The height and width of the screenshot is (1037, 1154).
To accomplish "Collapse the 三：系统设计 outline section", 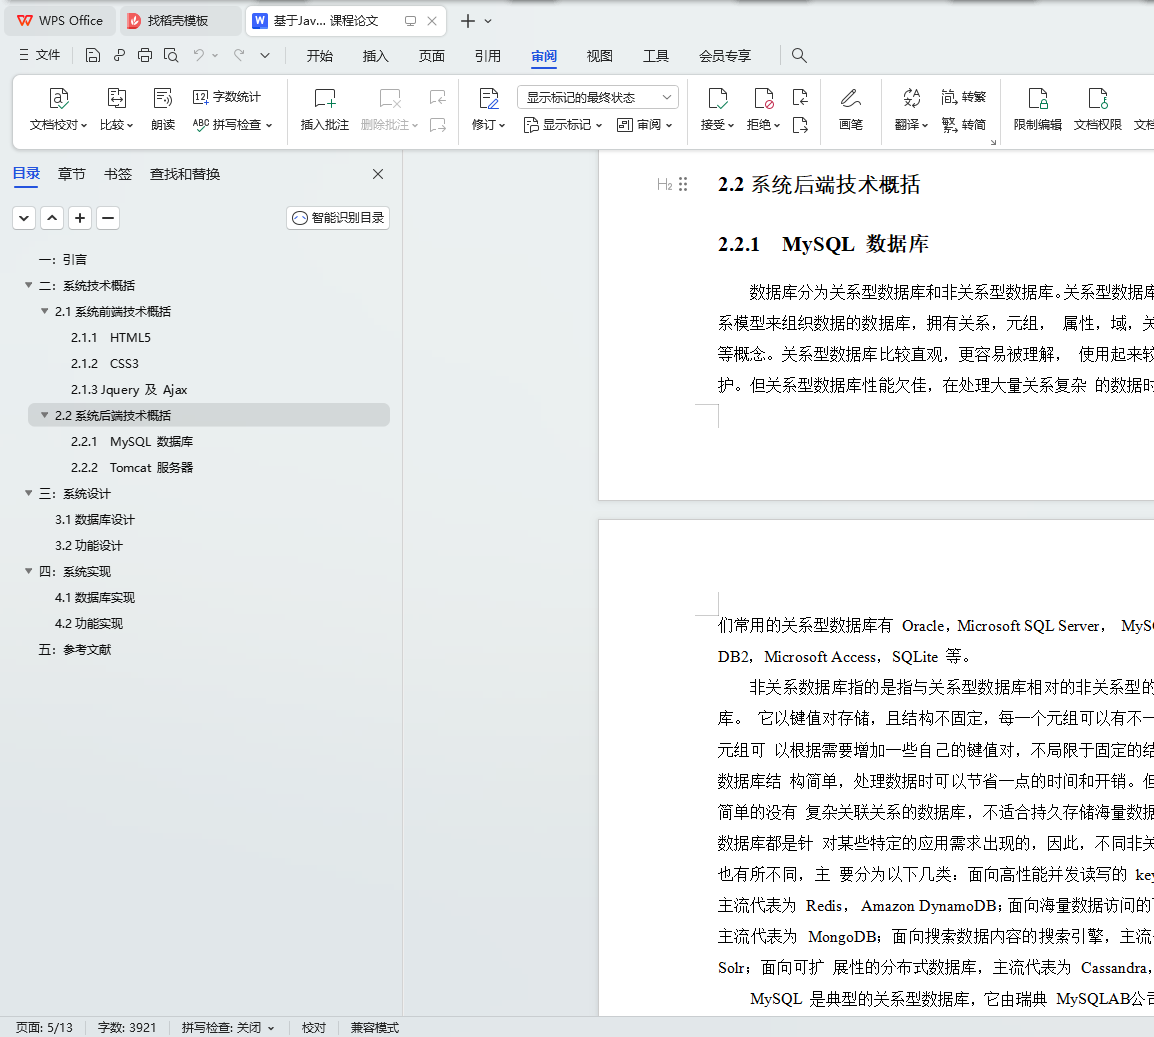I will click(29, 494).
